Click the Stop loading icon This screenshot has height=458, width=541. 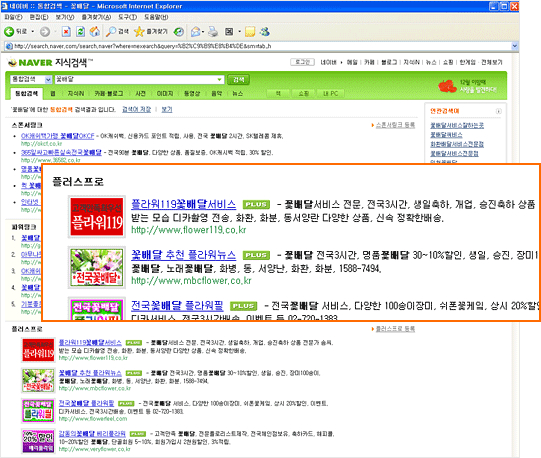coord(66,32)
